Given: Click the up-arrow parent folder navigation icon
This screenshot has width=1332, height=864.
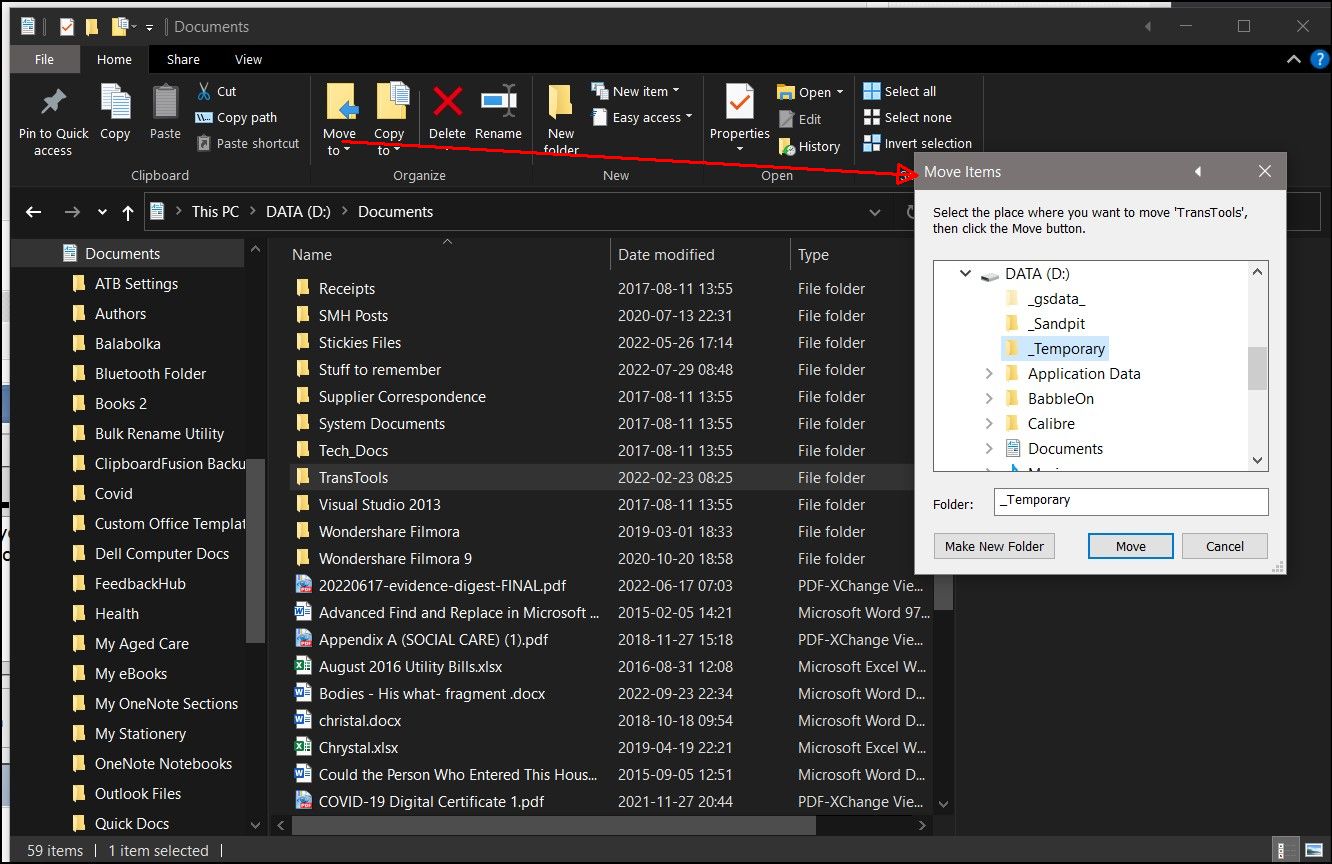Looking at the screenshot, I should (x=127, y=212).
